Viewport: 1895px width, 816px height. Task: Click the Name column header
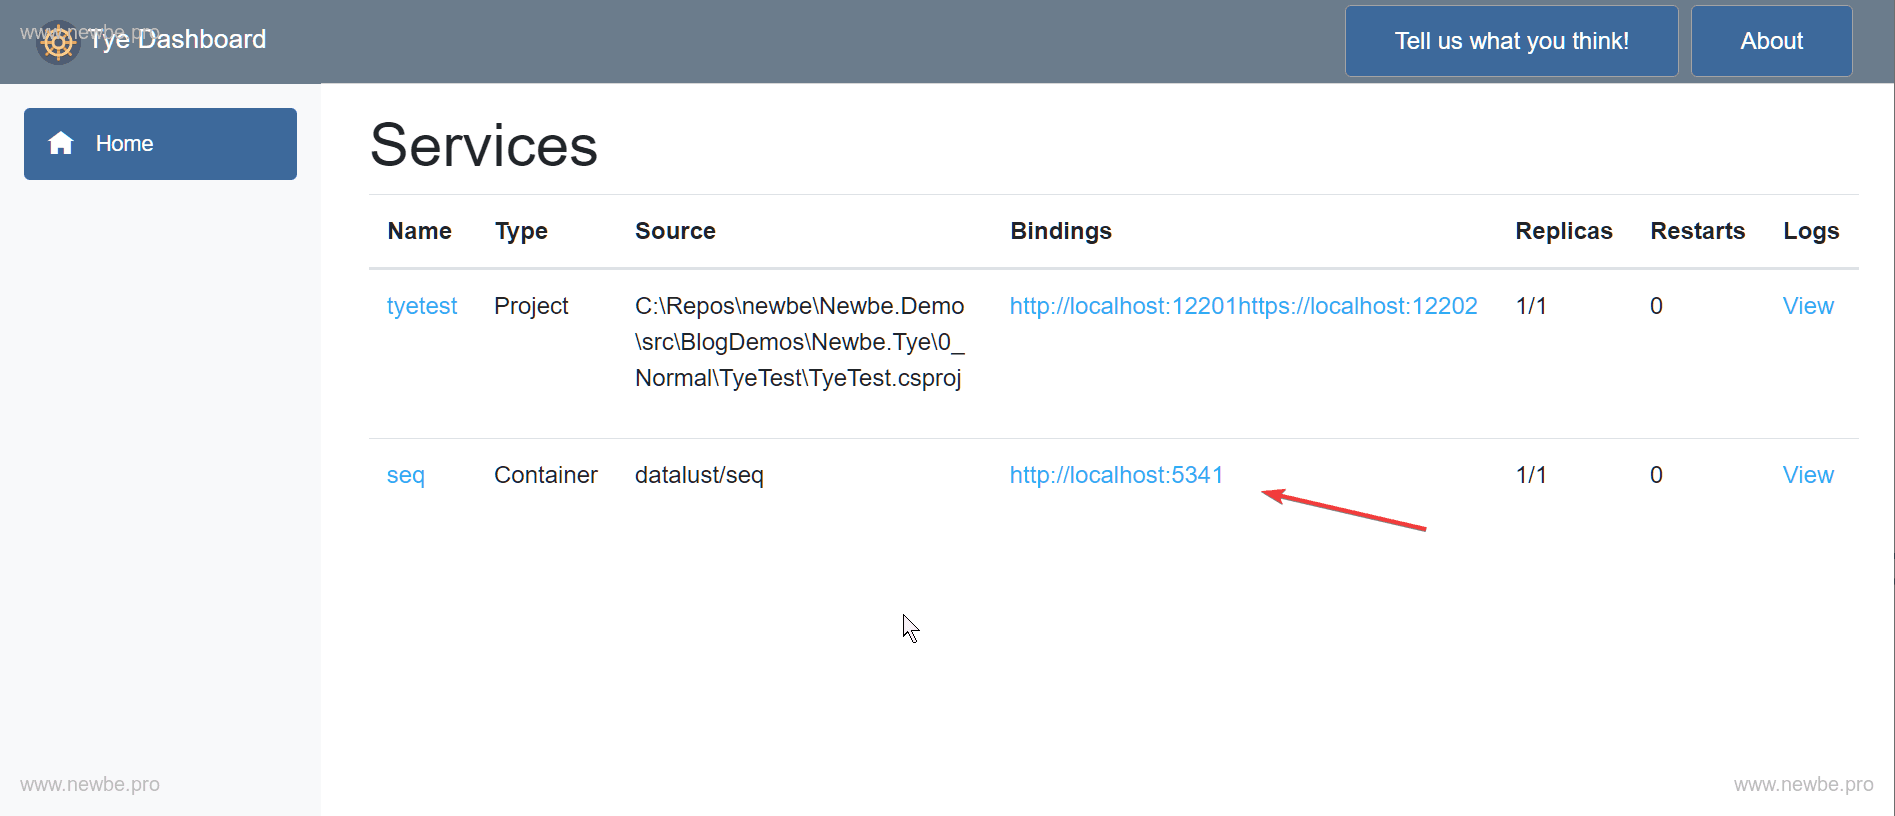[419, 231]
